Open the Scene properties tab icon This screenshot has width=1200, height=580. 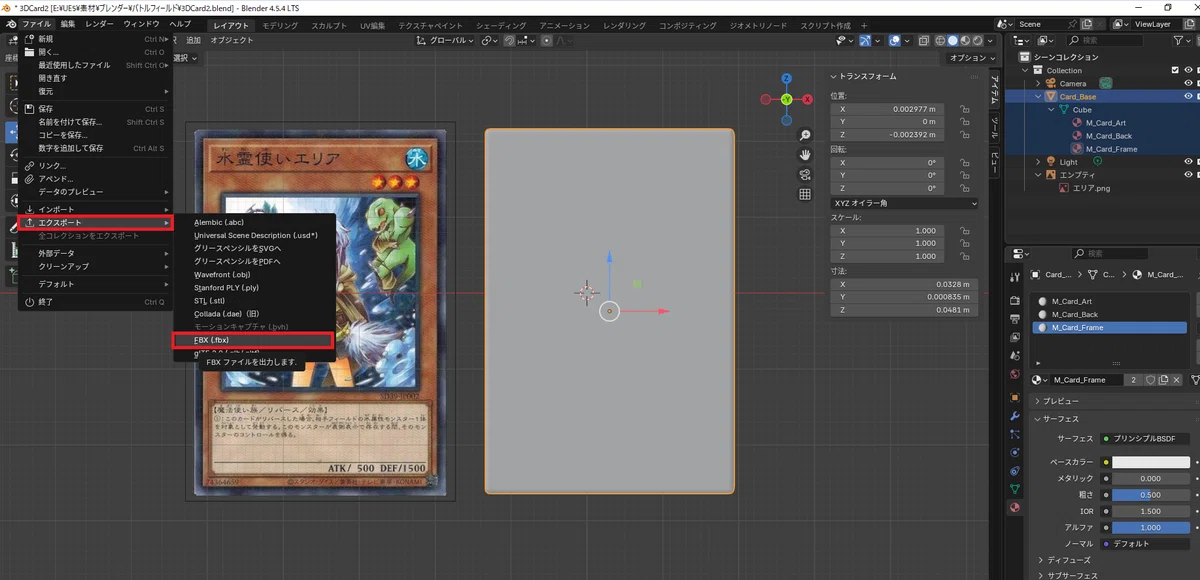pyautogui.click(x=1014, y=357)
